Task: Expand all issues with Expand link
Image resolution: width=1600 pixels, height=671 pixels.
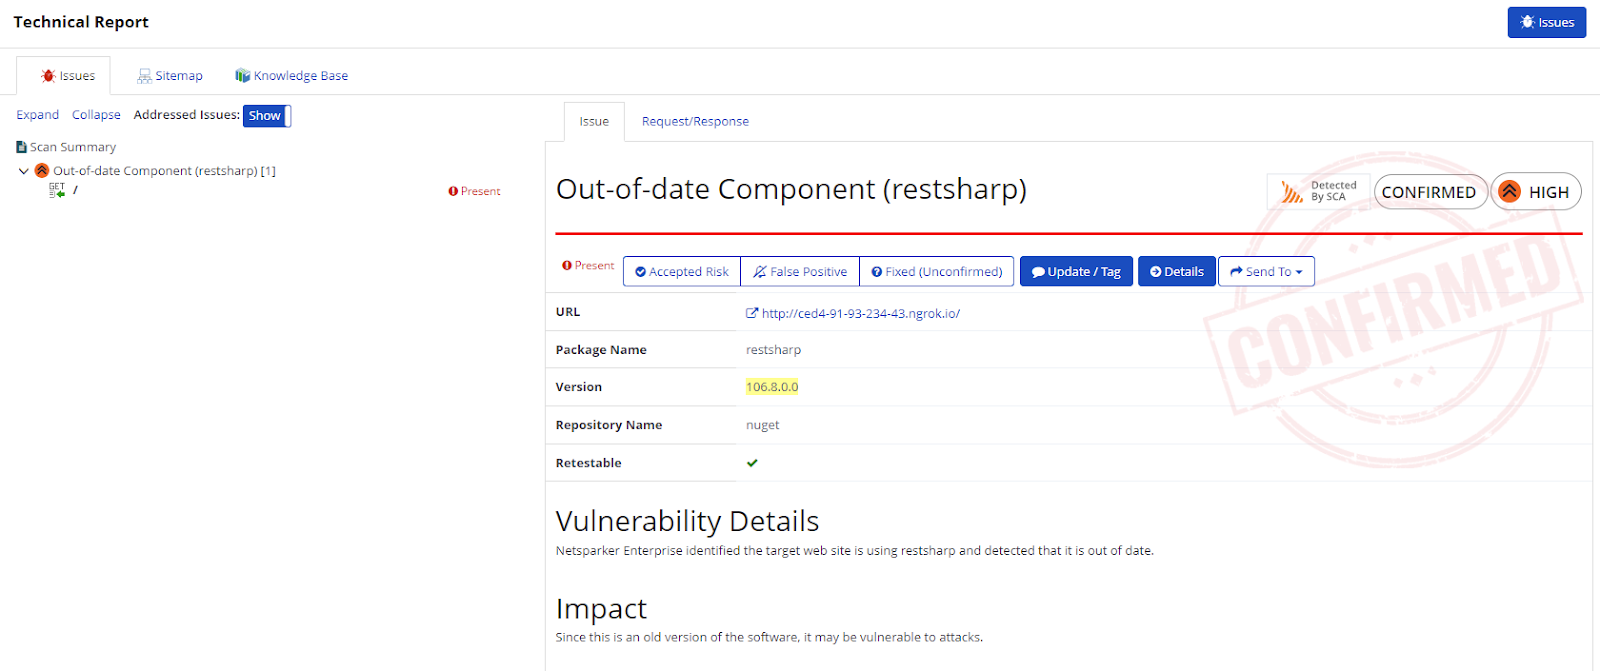Action: pyautogui.click(x=37, y=115)
